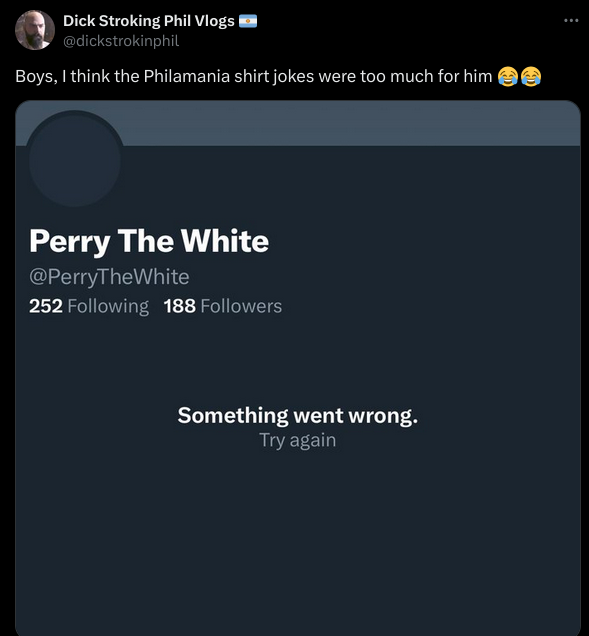The height and width of the screenshot is (636, 589).
Task: Expand the embedded profile screenshot image
Action: point(298,368)
